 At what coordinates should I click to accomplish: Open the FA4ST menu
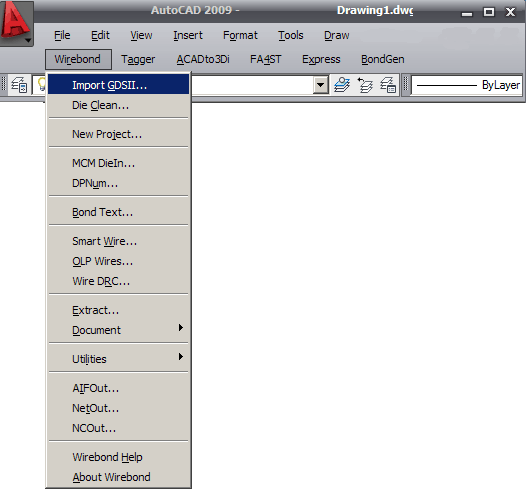click(265, 59)
